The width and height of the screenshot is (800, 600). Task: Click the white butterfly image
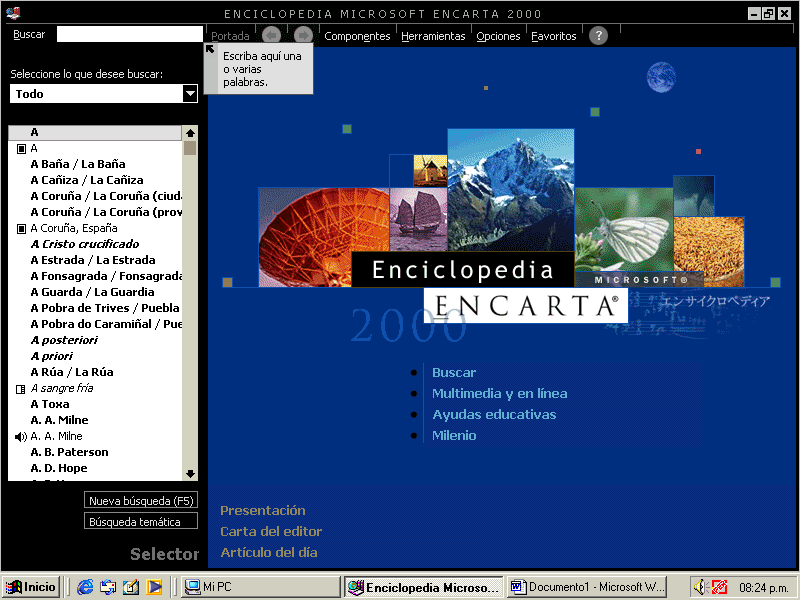[x=624, y=230]
